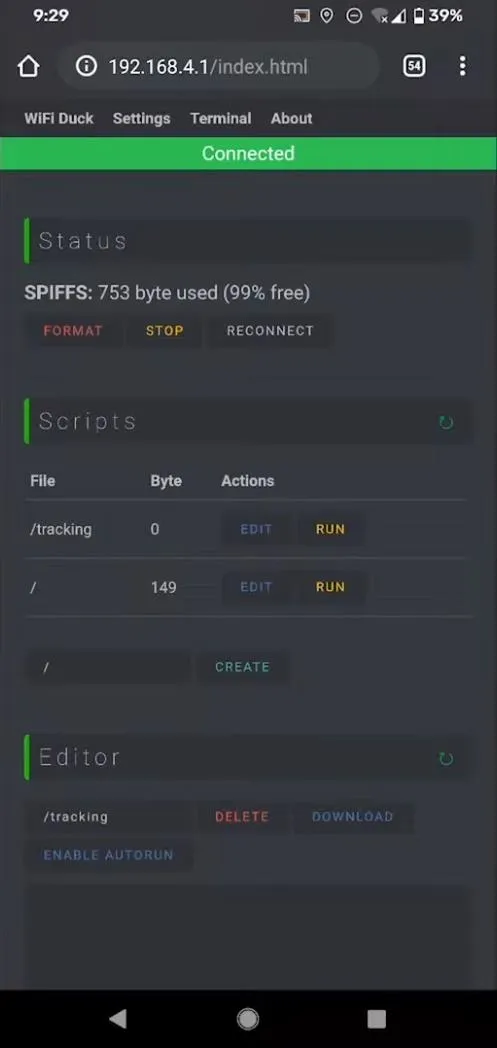
Task: Tap the browser home icon
Action: pos(29,66)
